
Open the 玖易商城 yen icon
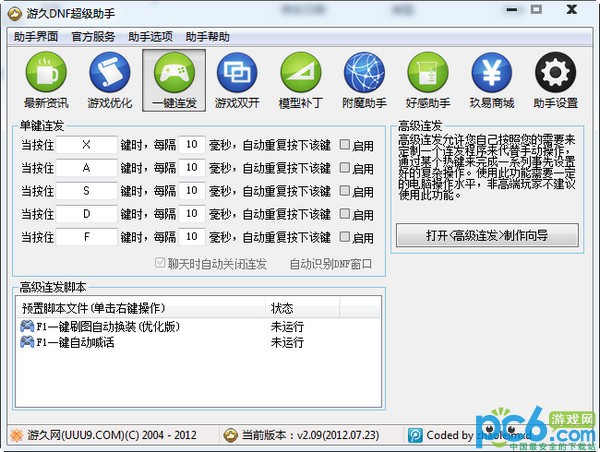492,73
